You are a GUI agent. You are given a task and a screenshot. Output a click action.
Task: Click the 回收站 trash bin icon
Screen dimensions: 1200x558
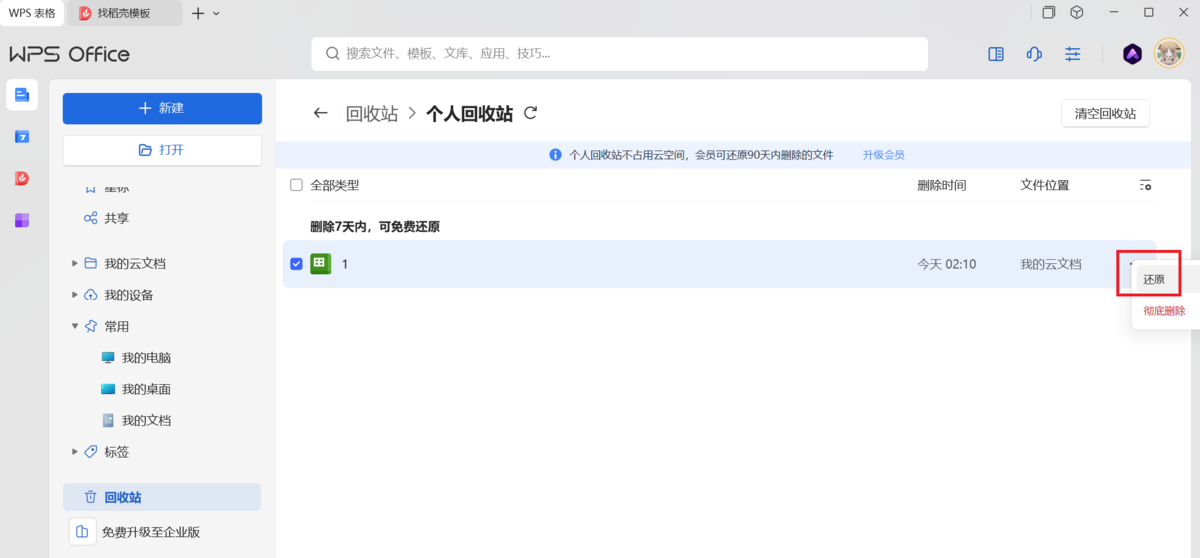90,497
